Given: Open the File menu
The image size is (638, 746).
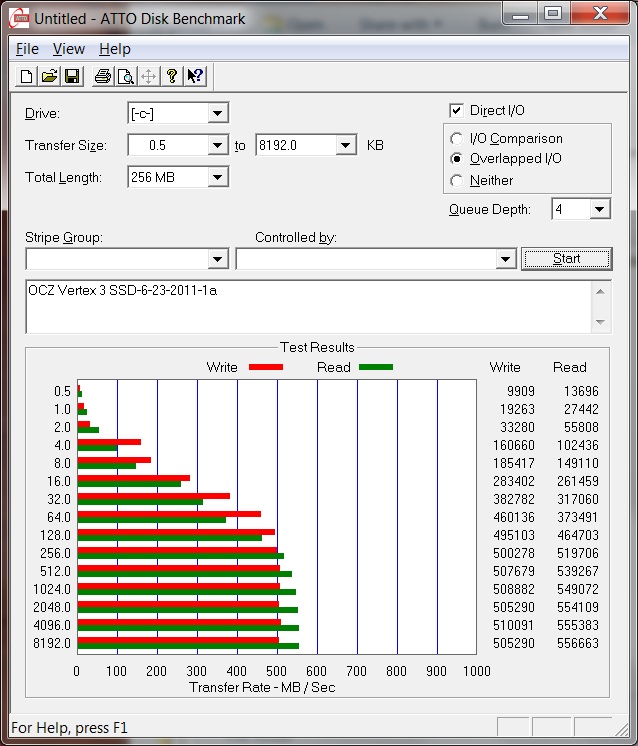Looking at the screenshot, I should pyautogui.click(x=27, y=49).
